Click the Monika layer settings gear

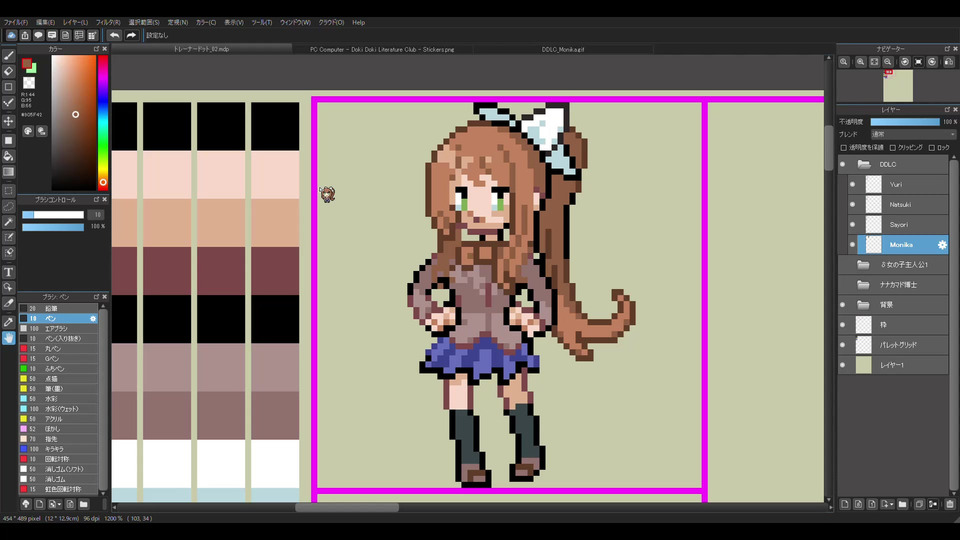(x=942, y=245)
